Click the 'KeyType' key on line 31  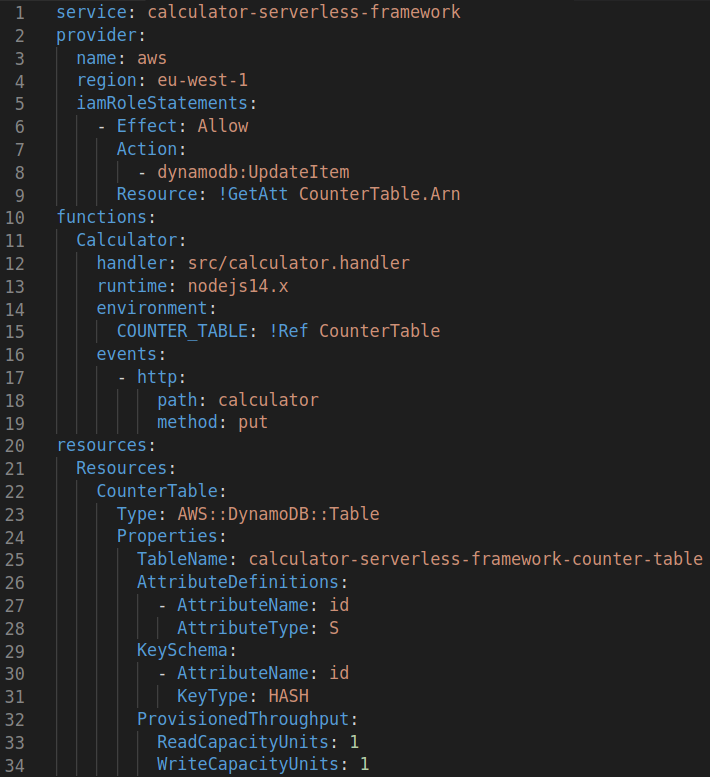[212, 696]
